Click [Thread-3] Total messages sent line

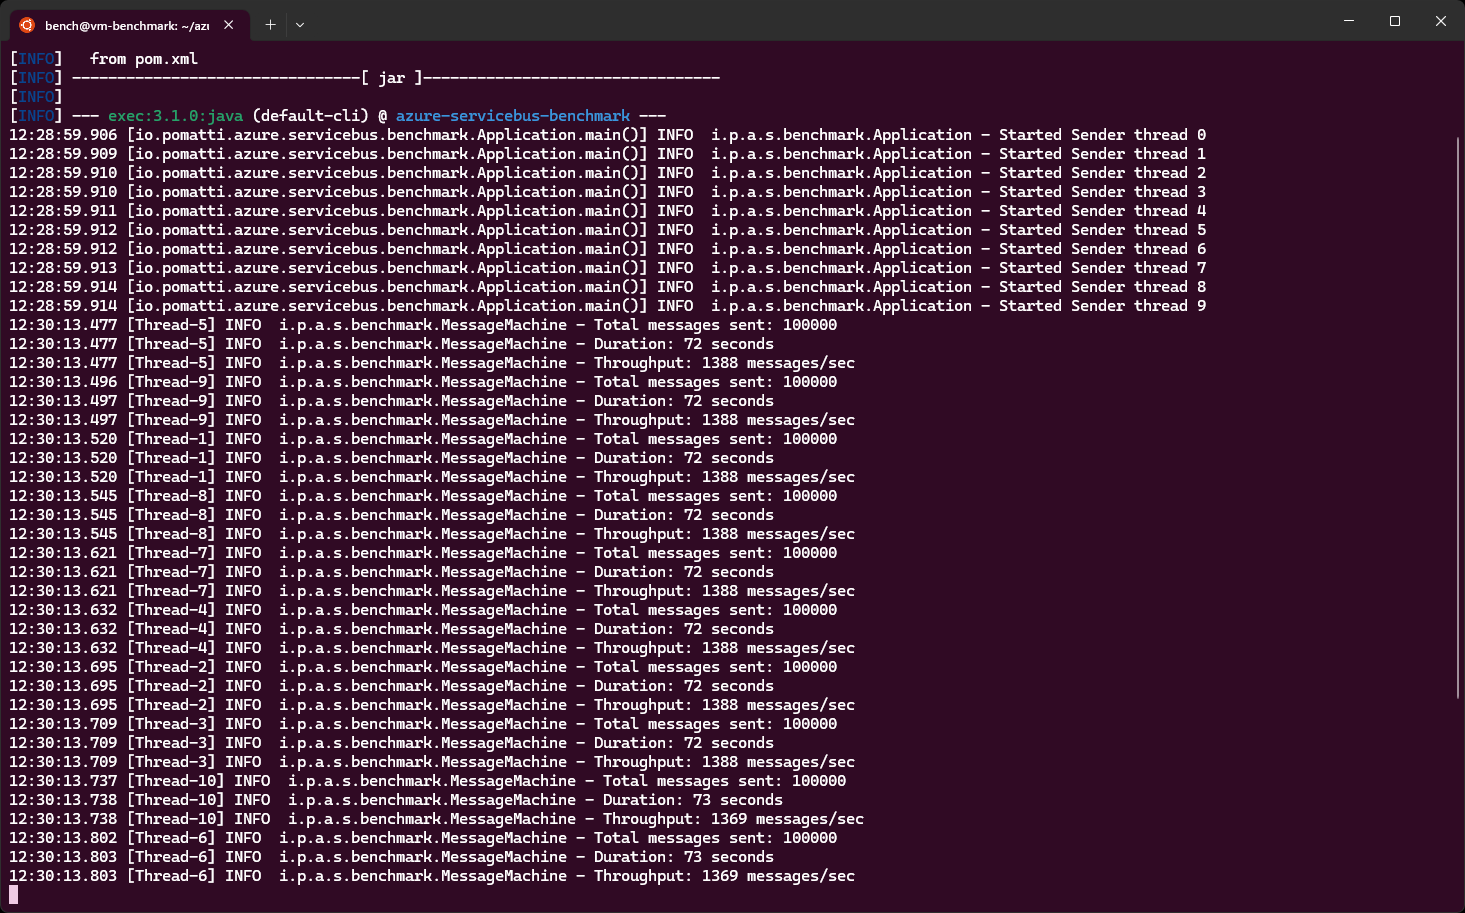(x=423, y=724)
